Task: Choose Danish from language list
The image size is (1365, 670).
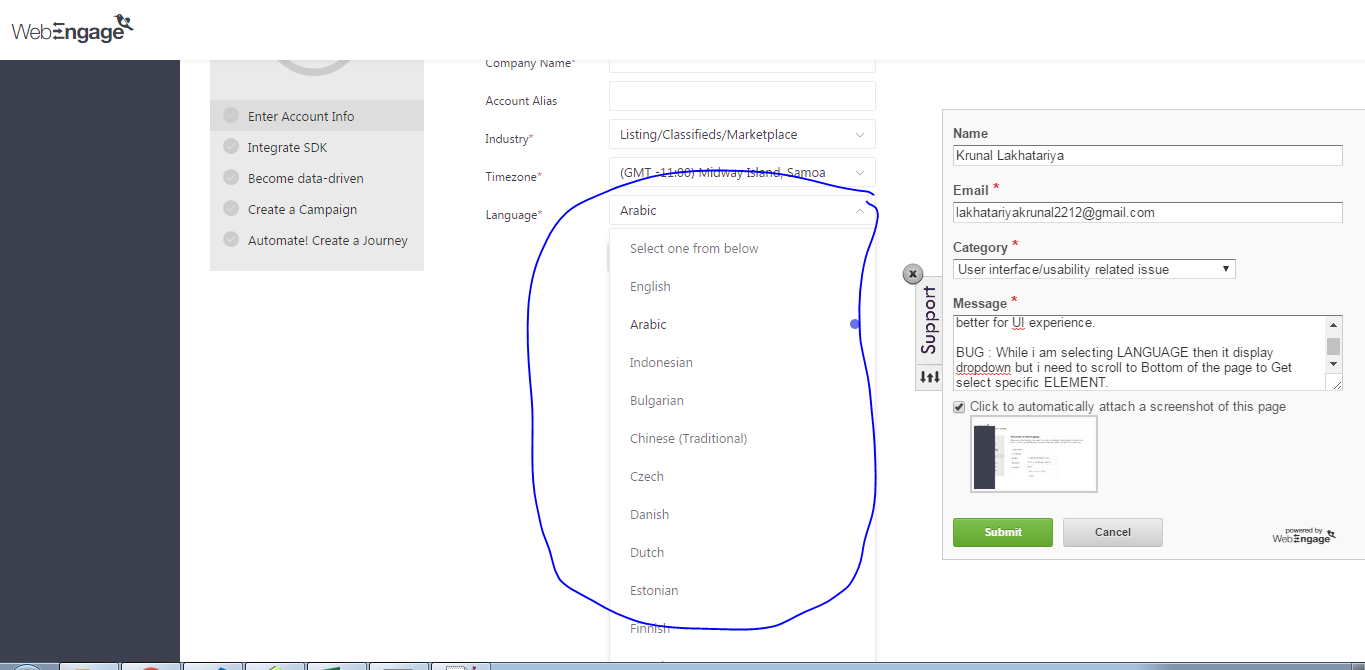Action: [742, 514]
